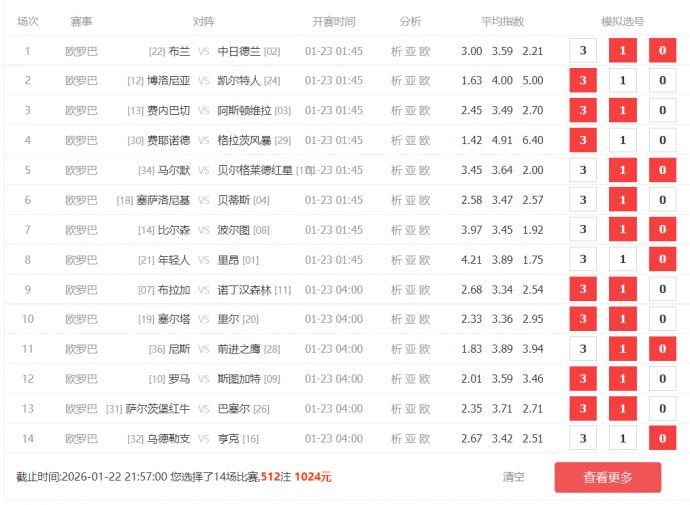690x505 pixels.
Task: Toggle the 1 (draw) pick for match 4
Action: click(622, 141)
